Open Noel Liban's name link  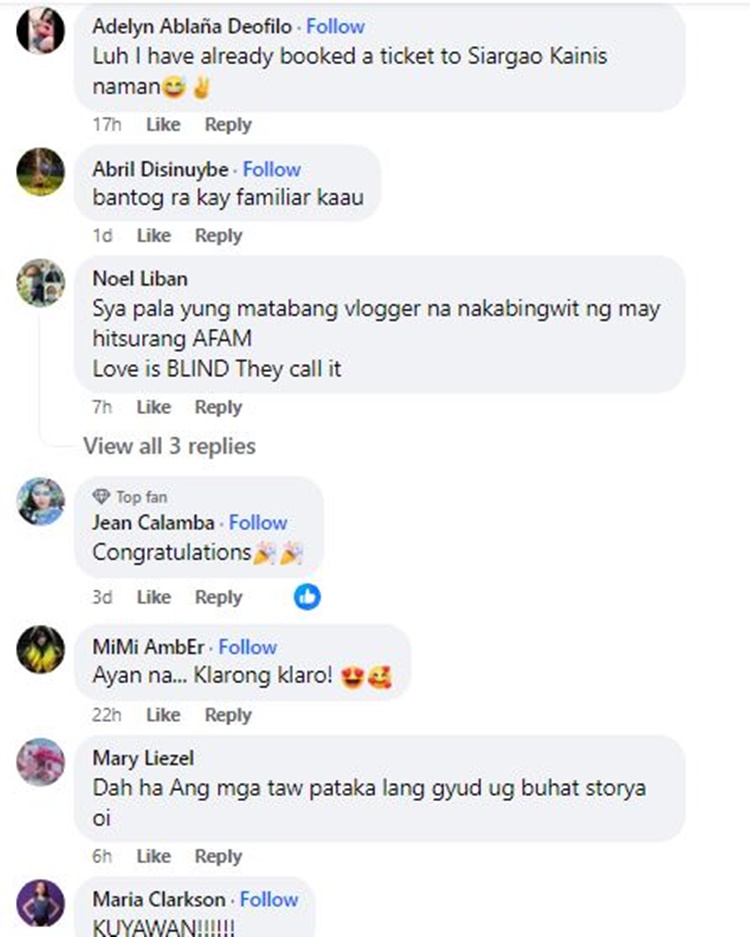click(140, 278)
